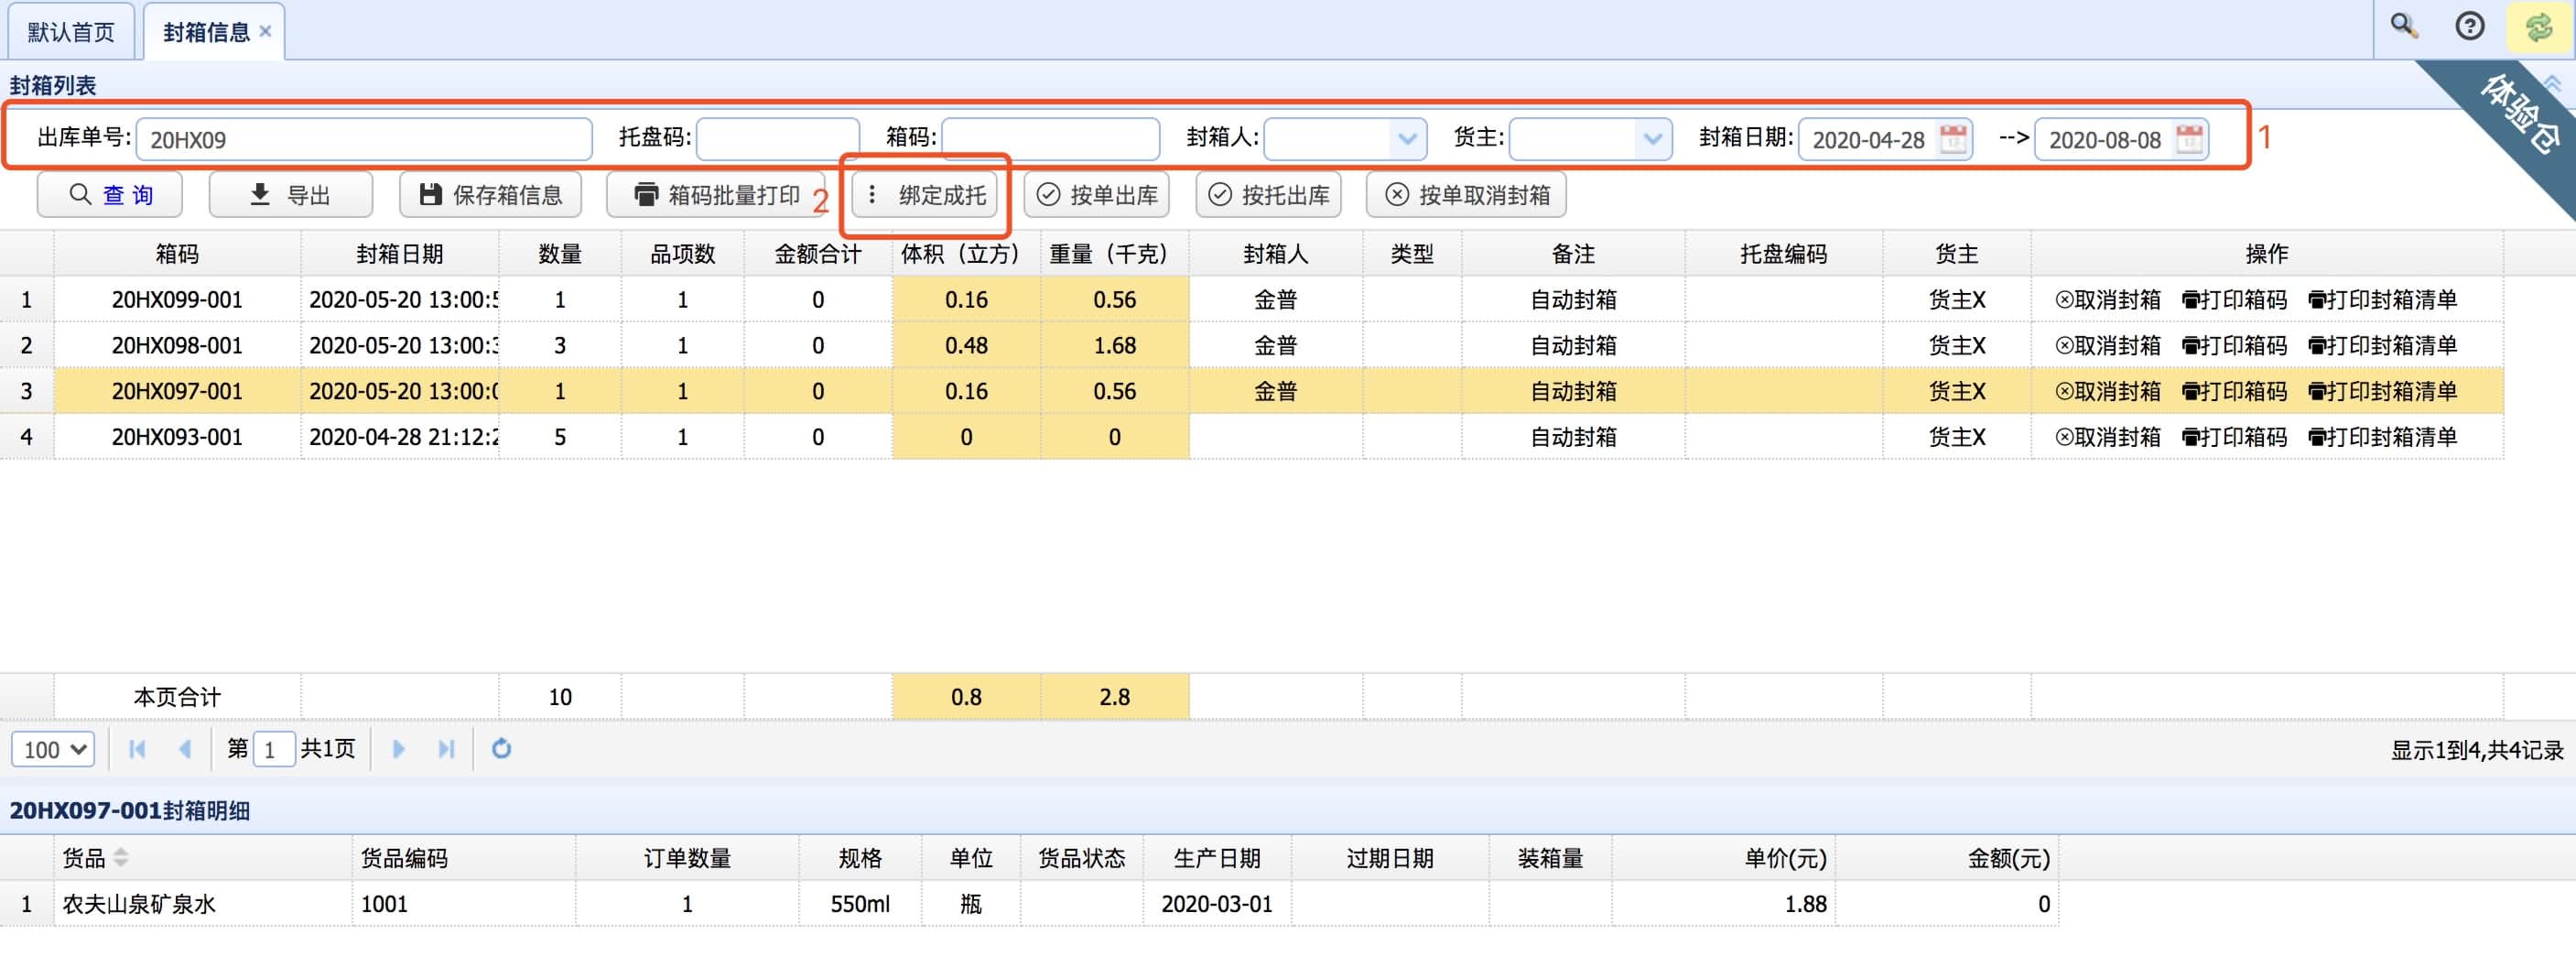Cancel sealing for box 20HX098-001

[x=2107, y=345]
